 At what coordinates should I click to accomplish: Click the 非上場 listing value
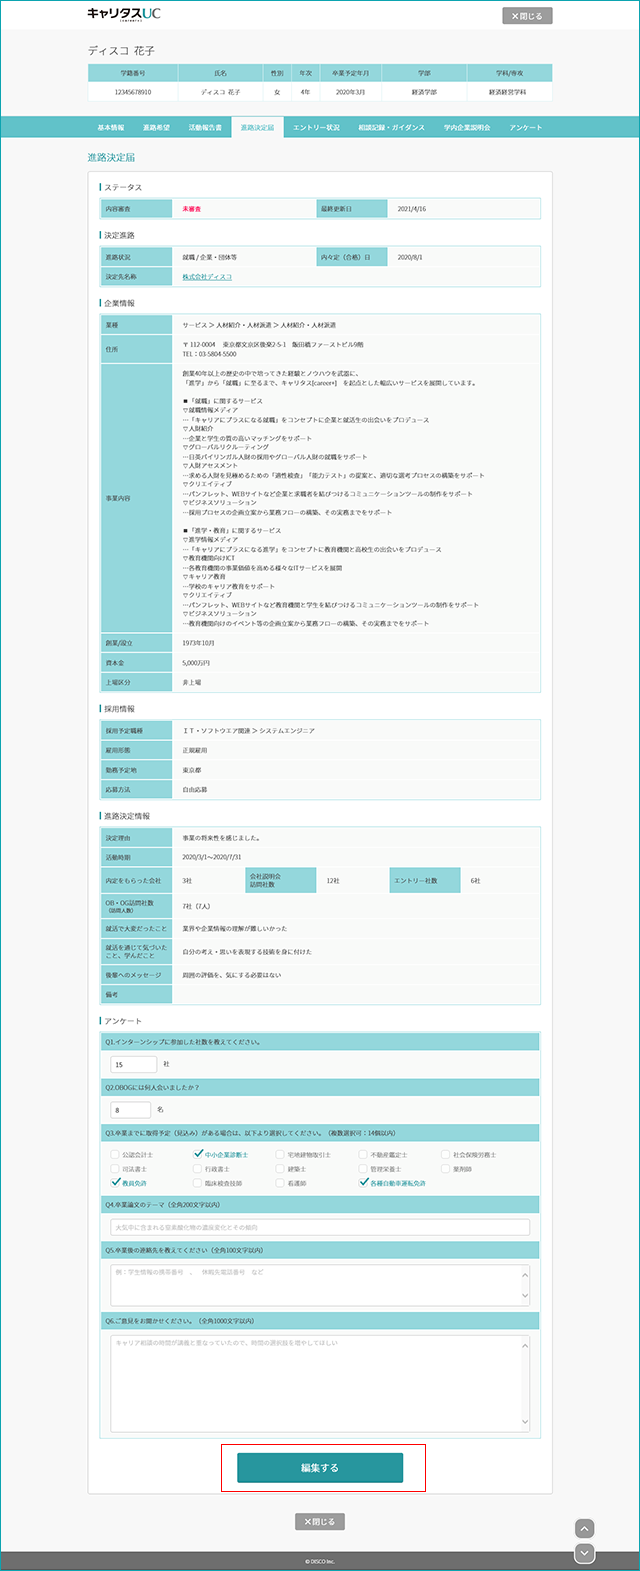(192, 682)
